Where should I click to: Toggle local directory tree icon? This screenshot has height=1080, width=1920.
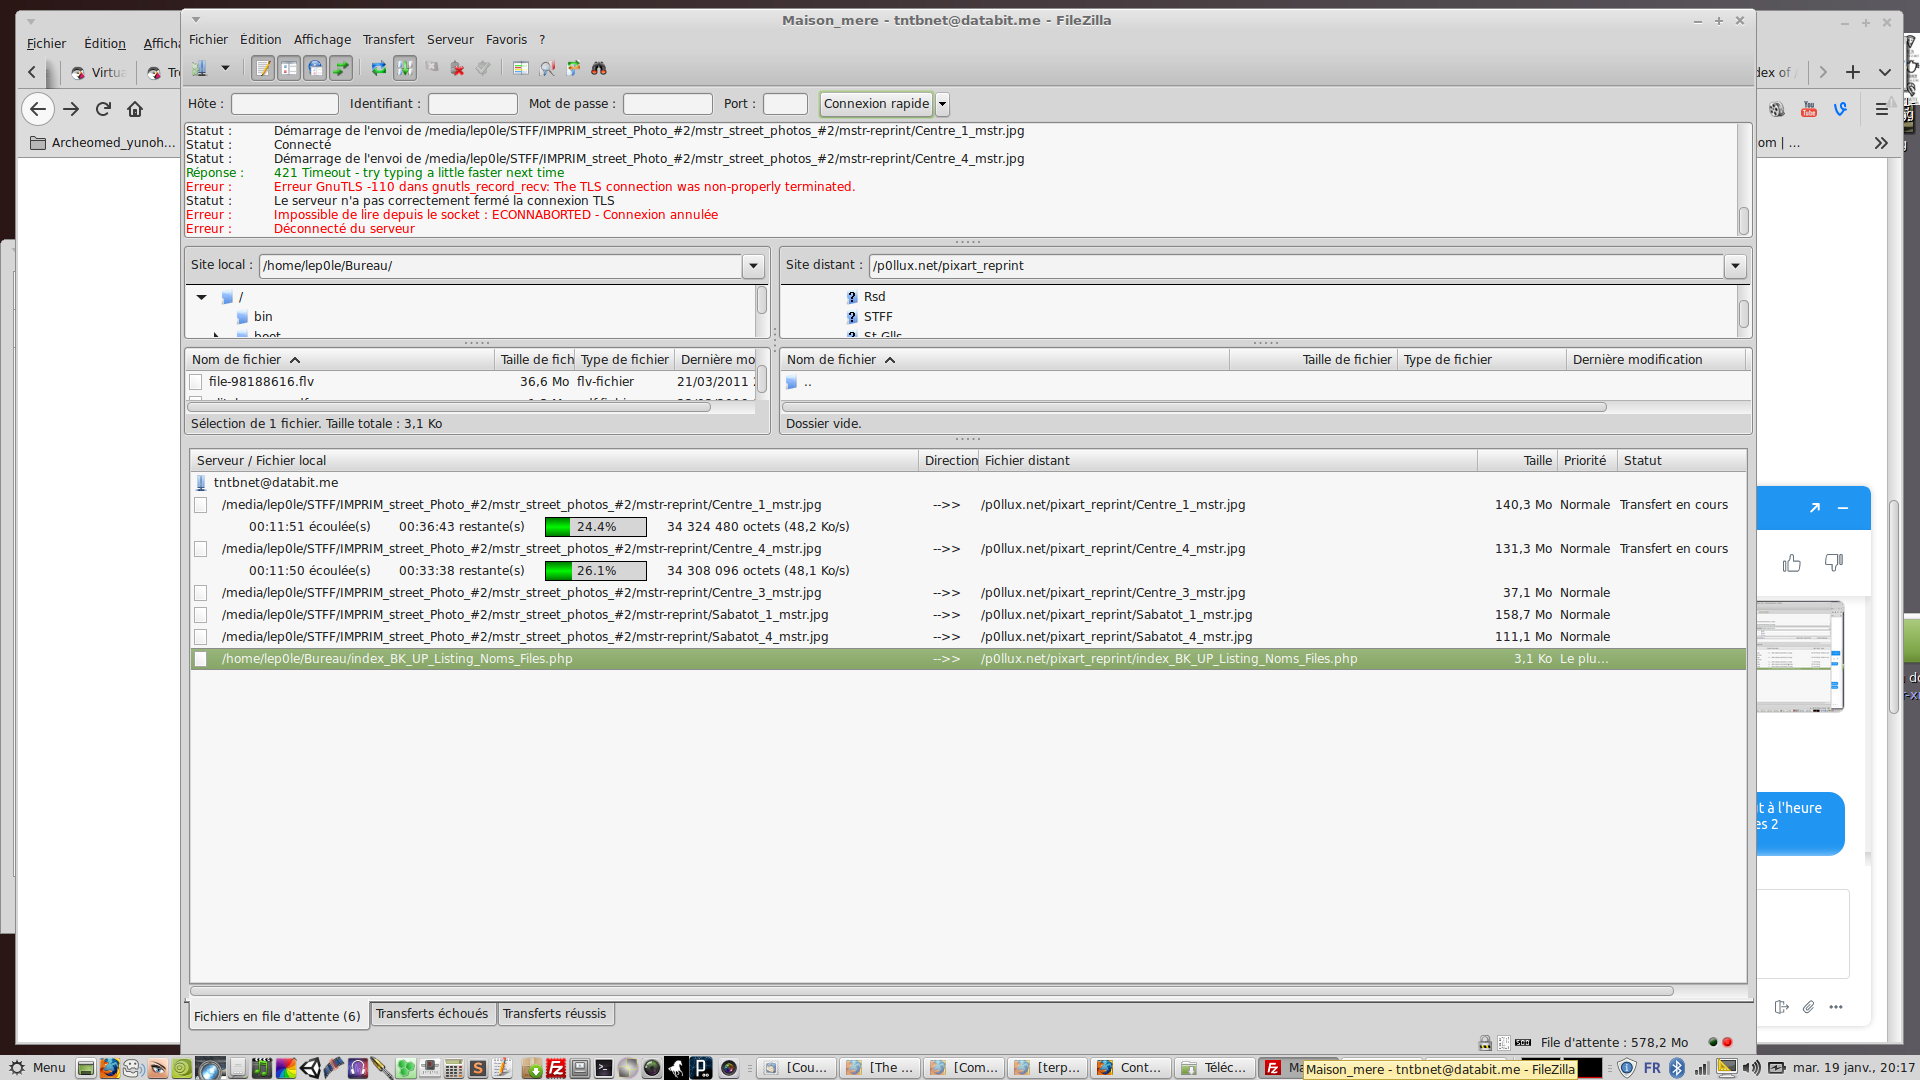[289, 68]
